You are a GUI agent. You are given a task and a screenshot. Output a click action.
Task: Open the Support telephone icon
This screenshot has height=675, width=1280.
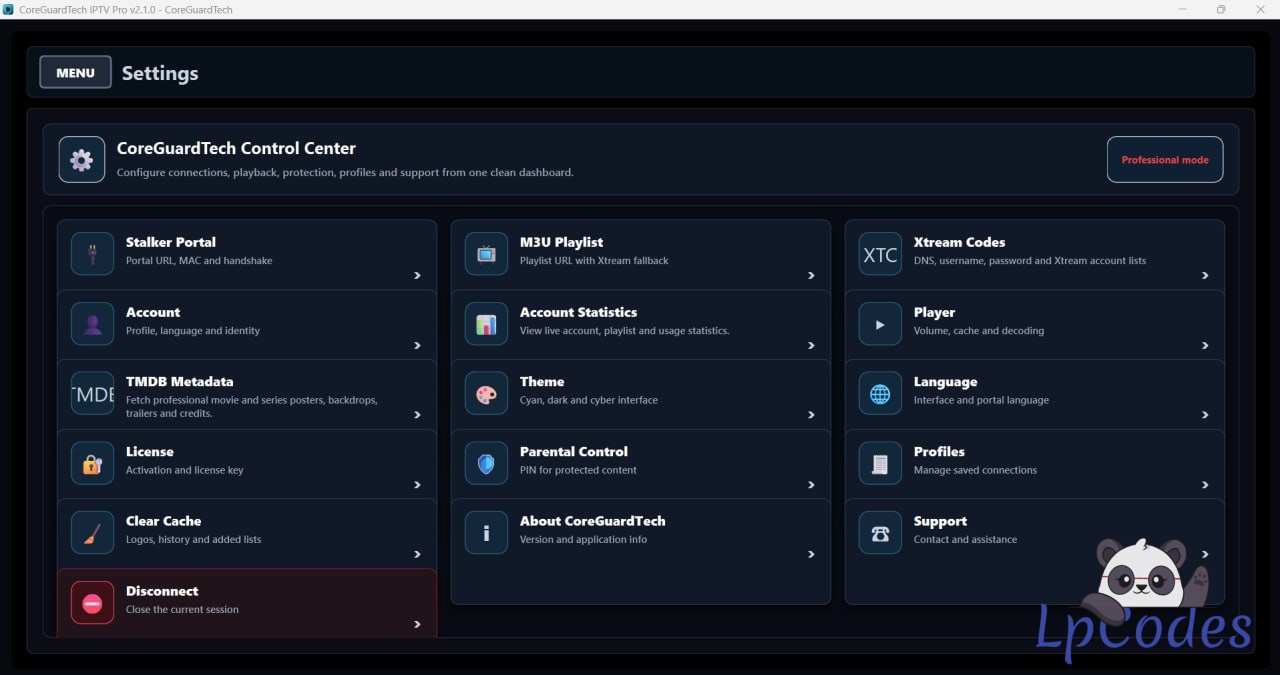880,533
